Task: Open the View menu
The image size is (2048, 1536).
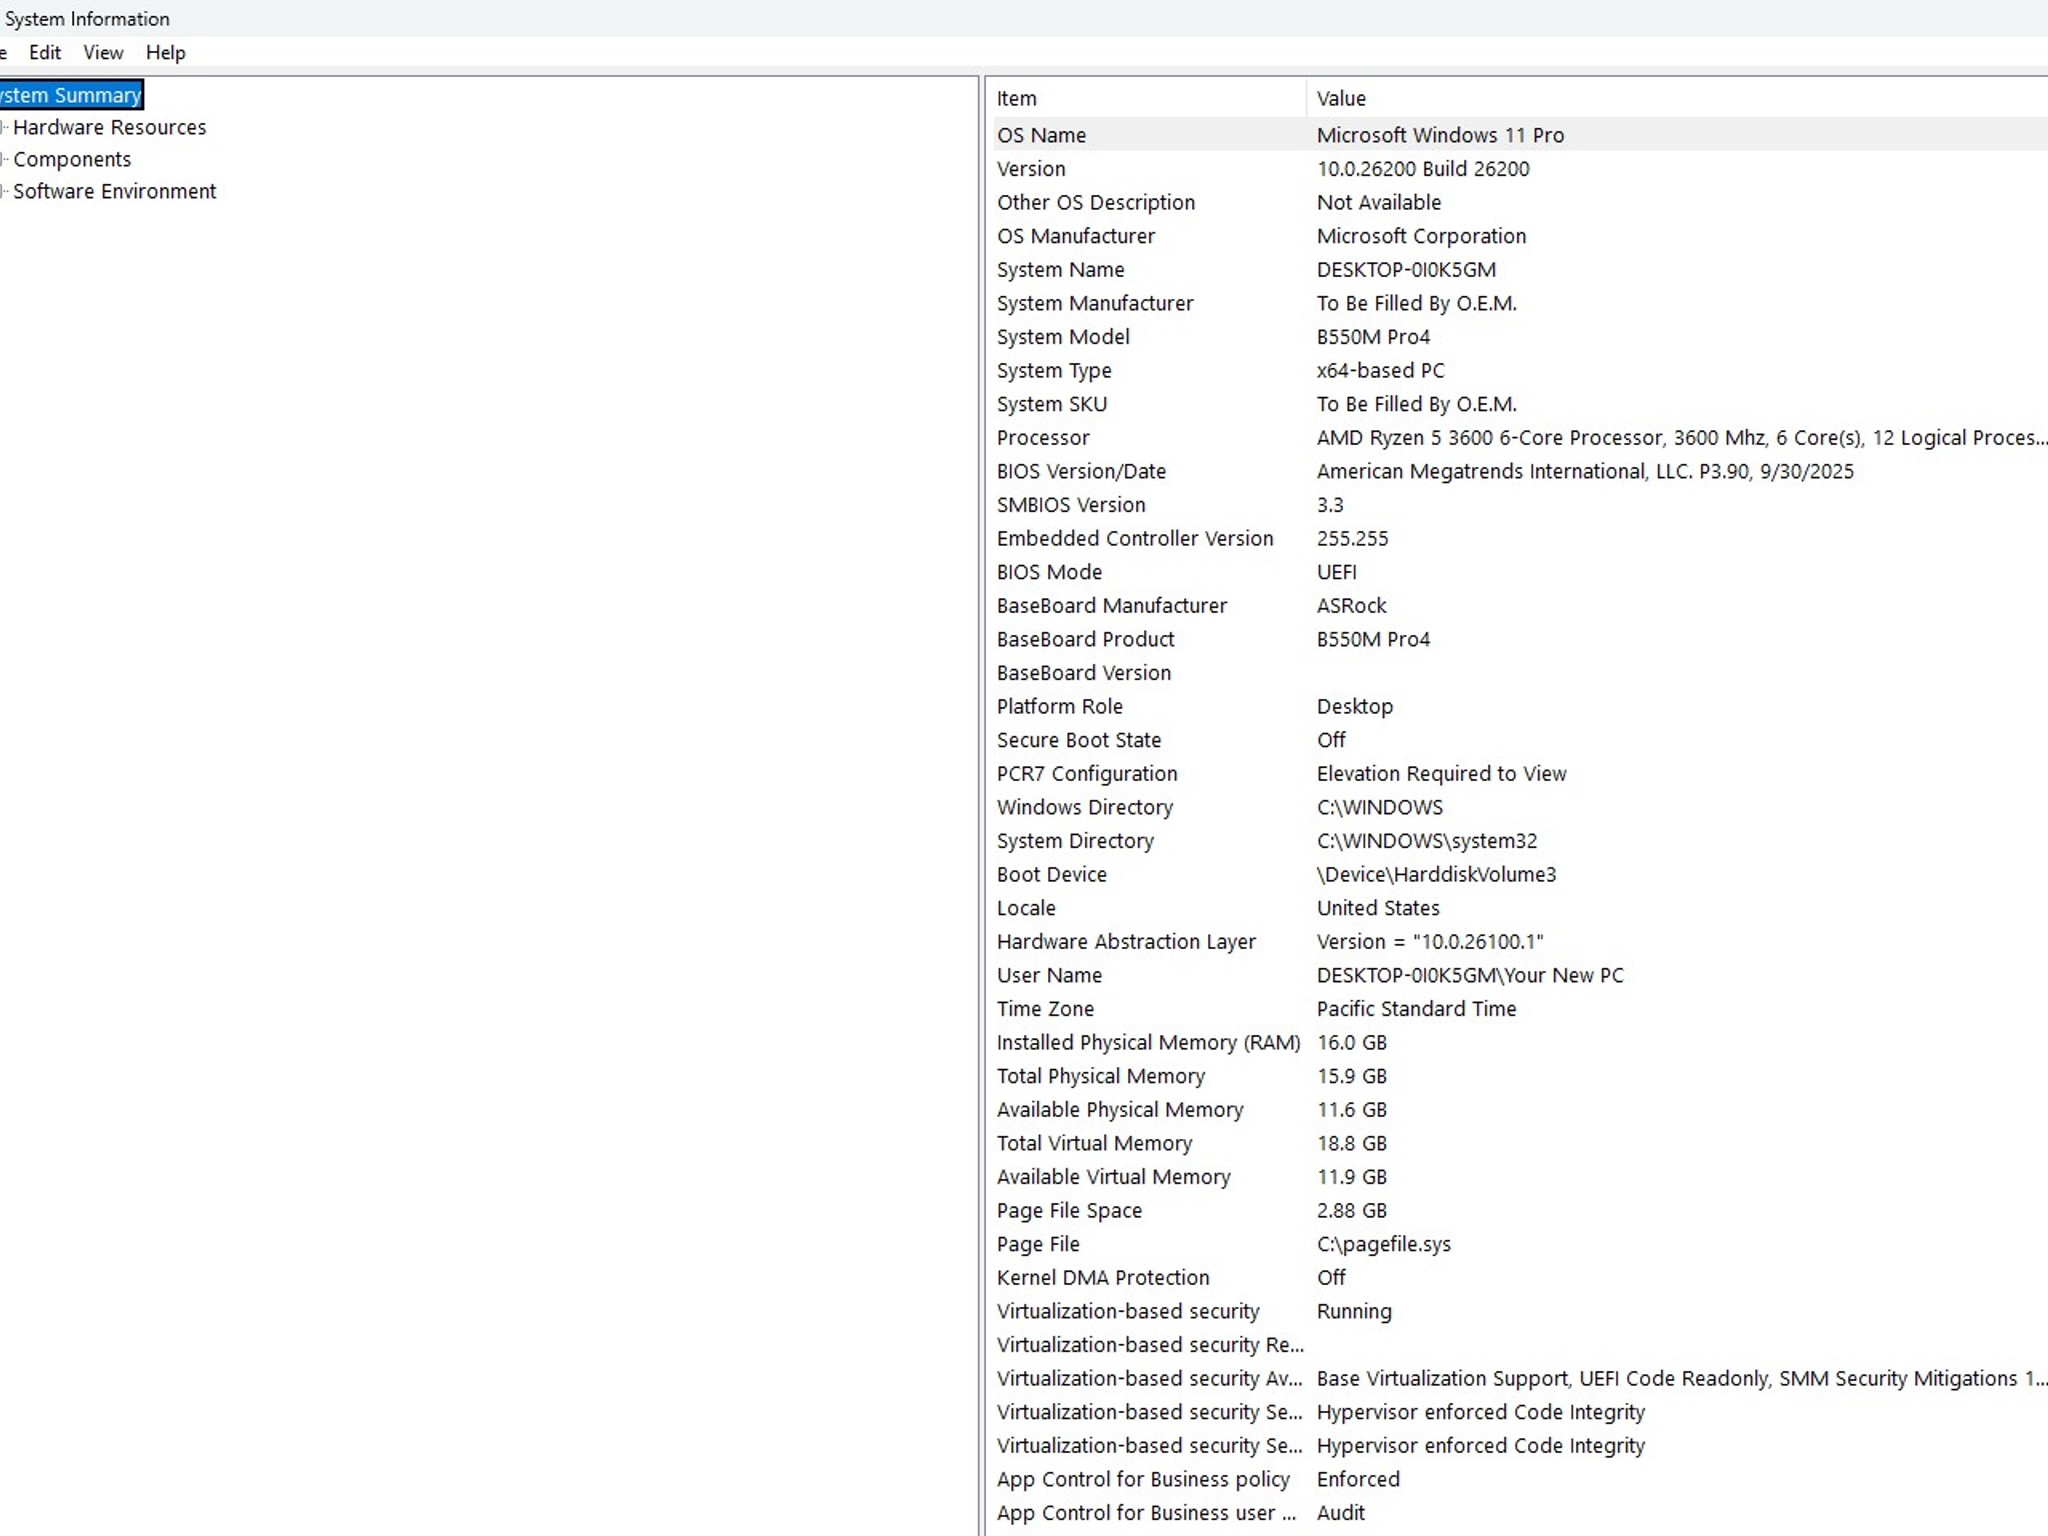Action: coord(103,53)
